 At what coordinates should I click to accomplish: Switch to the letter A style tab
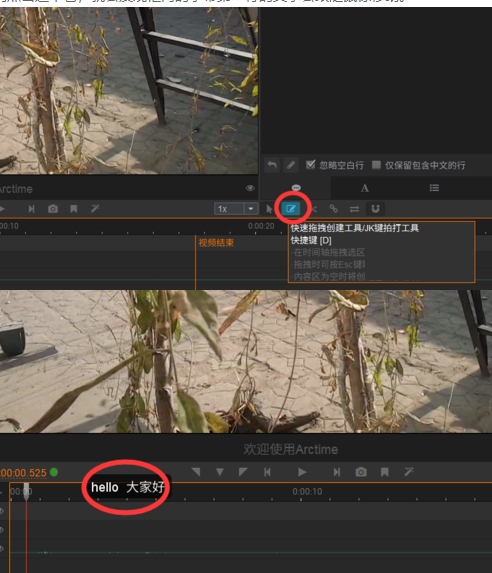click(x=364, y=188)
